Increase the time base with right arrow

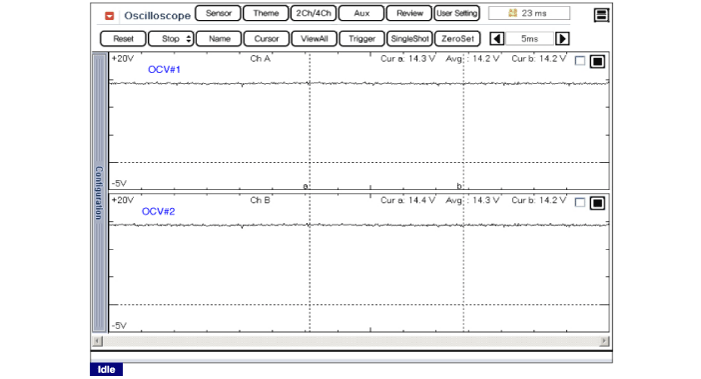(x=562, y=39)
